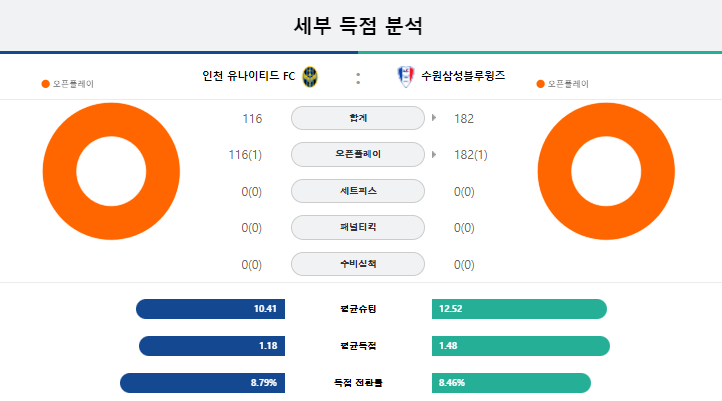Click the blue 8.79% conversion bar
The image size is (722, 401).
[x=203, y=383]
